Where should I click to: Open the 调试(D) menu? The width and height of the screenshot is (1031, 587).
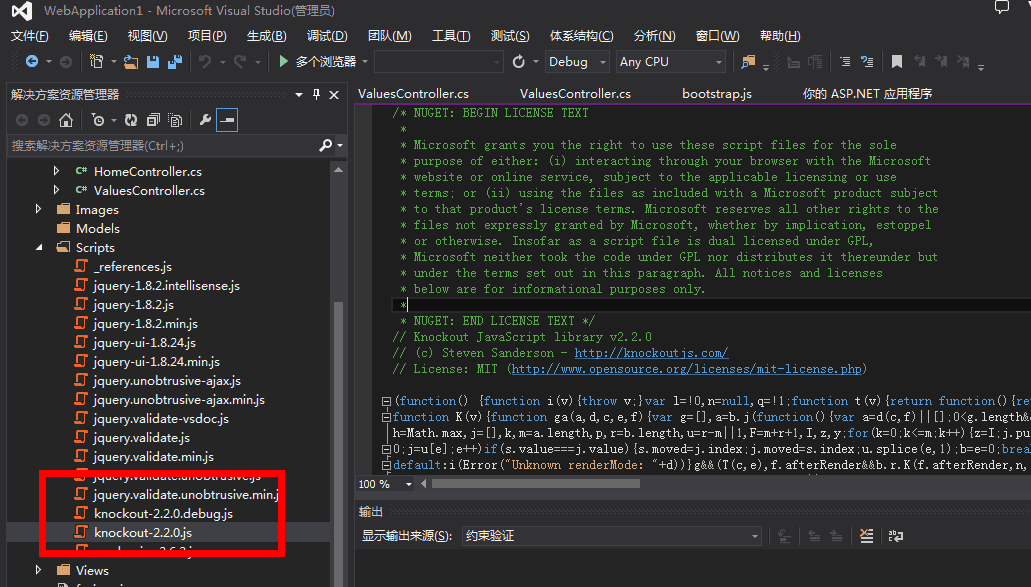[327, 36]
